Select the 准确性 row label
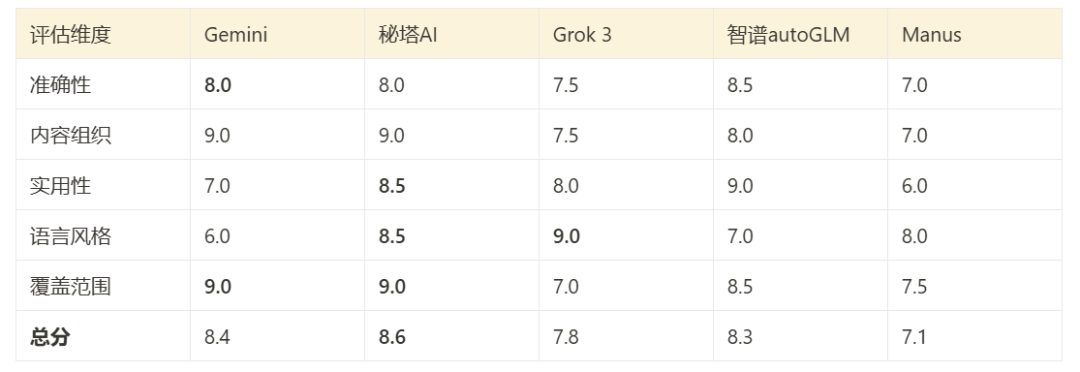1080x372 pixels. [x=61, y=85]
